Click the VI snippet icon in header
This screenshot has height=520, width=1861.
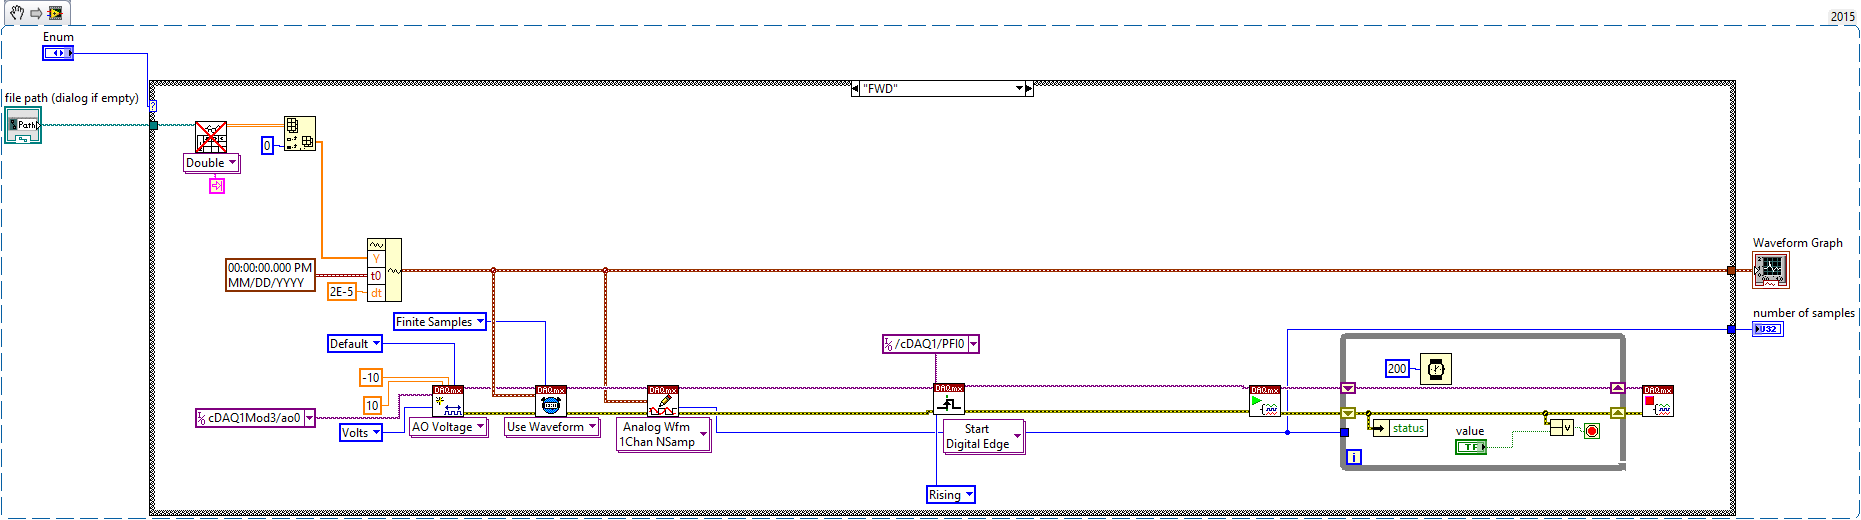pos(55,13)
